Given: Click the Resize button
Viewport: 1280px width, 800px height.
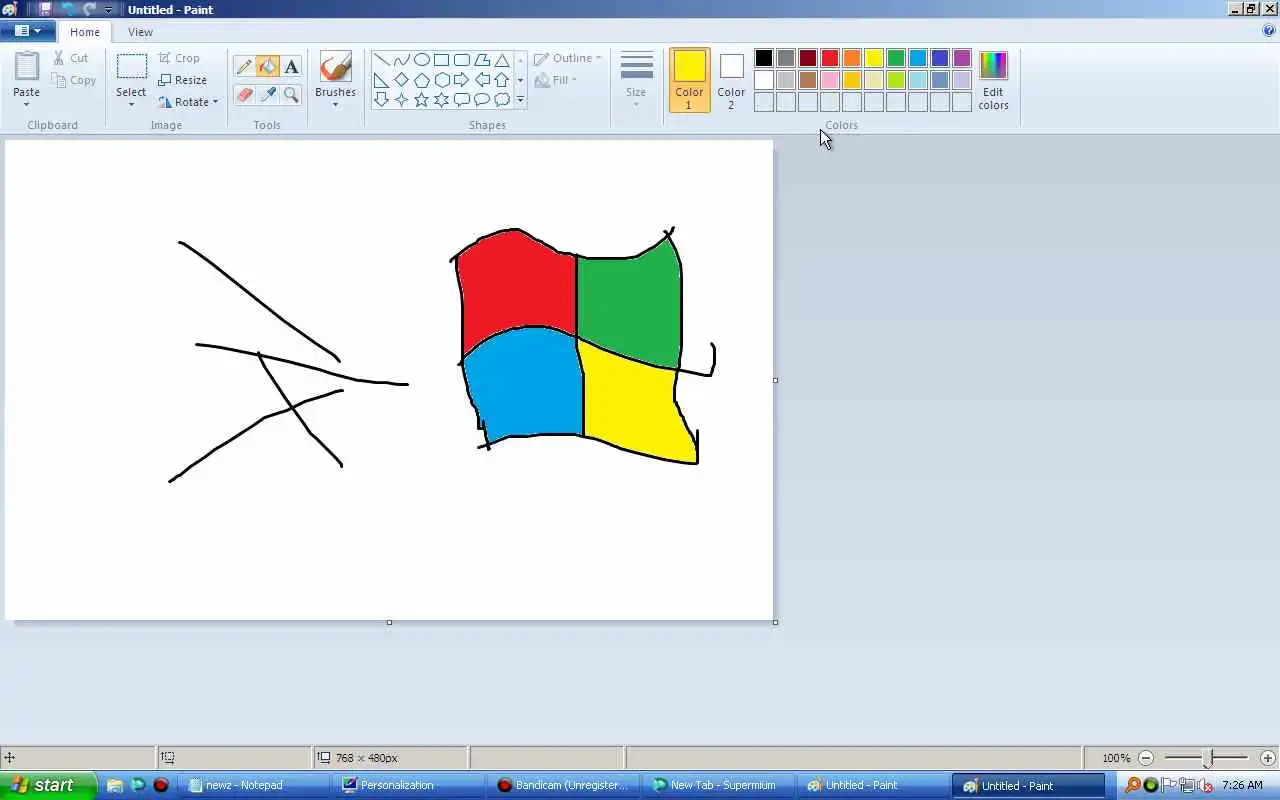Looking at the screenshot, I should click(x=183, y=80).
